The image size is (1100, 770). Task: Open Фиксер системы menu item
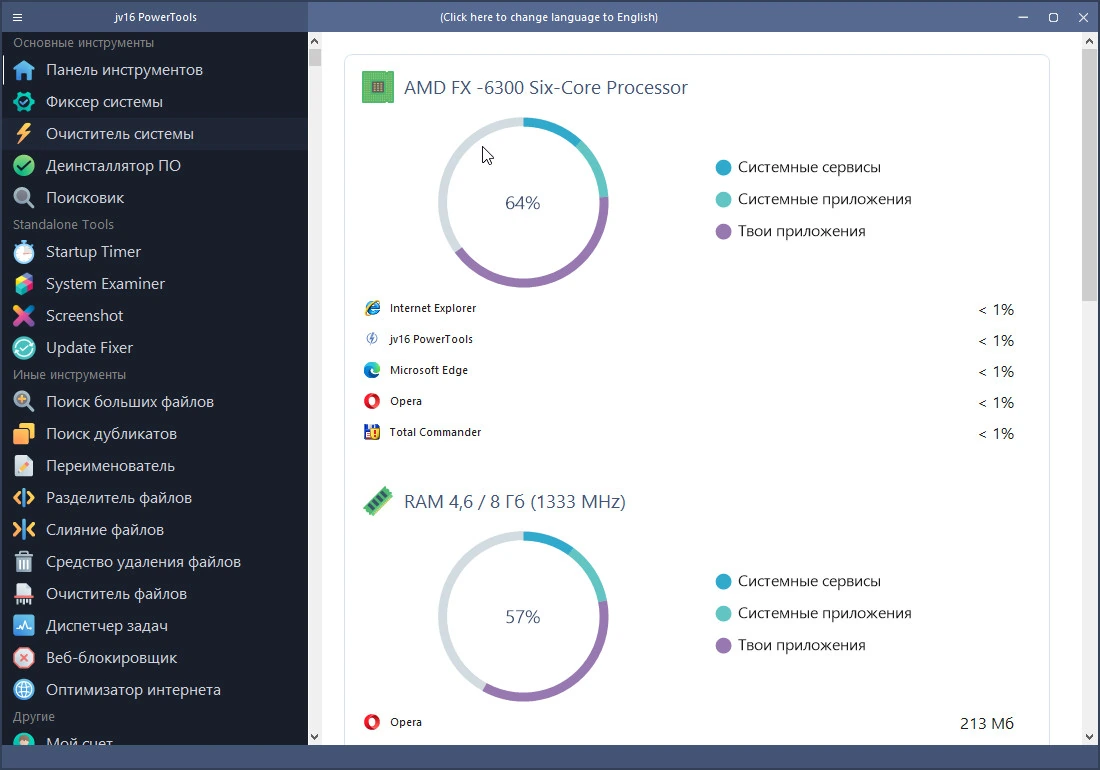pos(154,102)
